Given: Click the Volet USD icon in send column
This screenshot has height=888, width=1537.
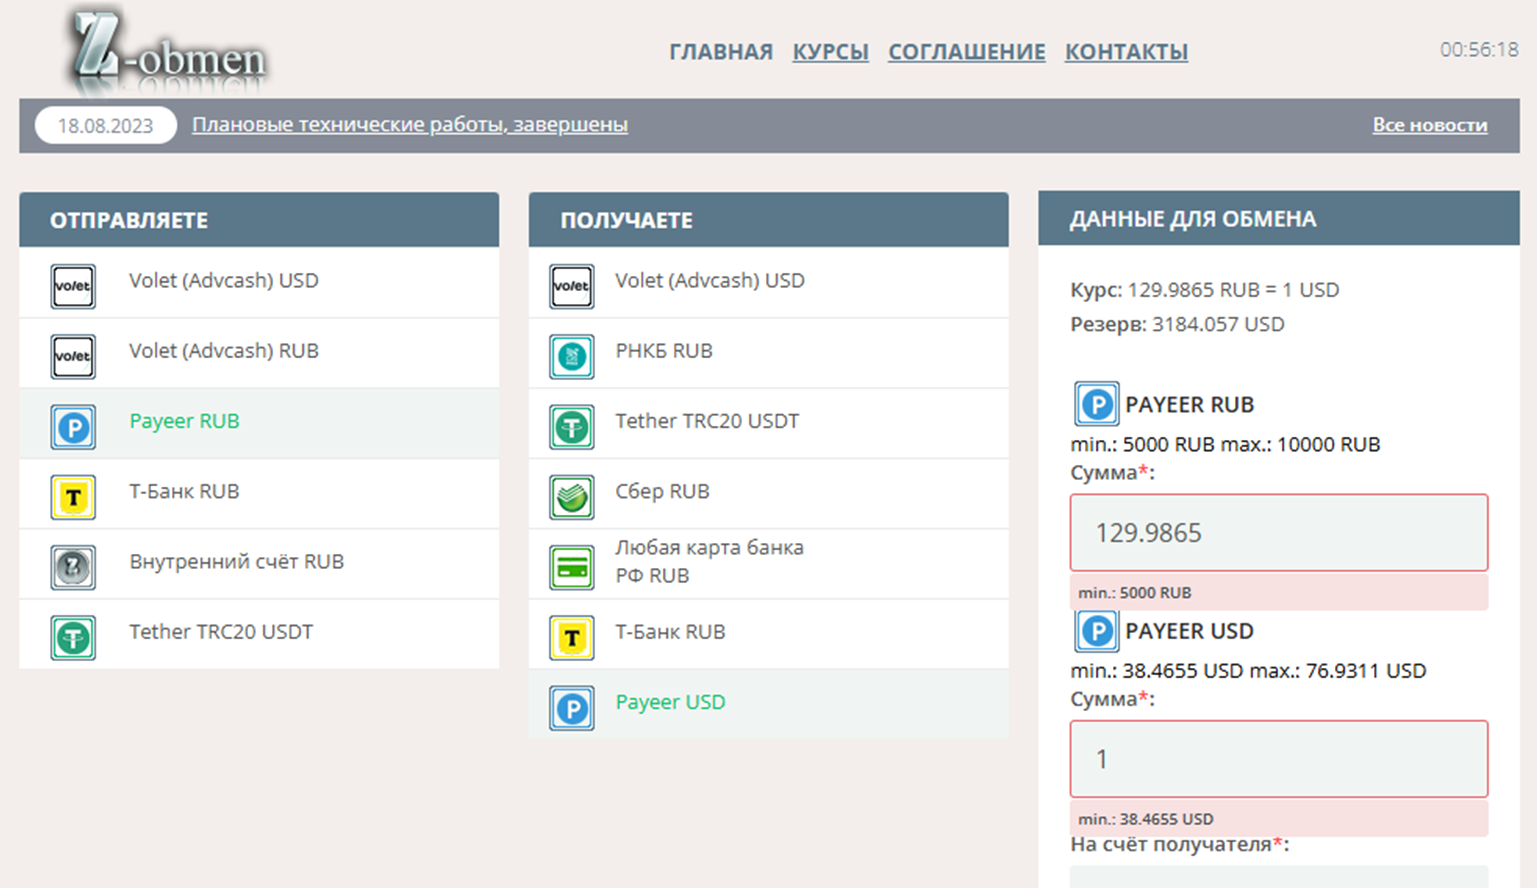Looking at the screenshot, I should point(73,287).
